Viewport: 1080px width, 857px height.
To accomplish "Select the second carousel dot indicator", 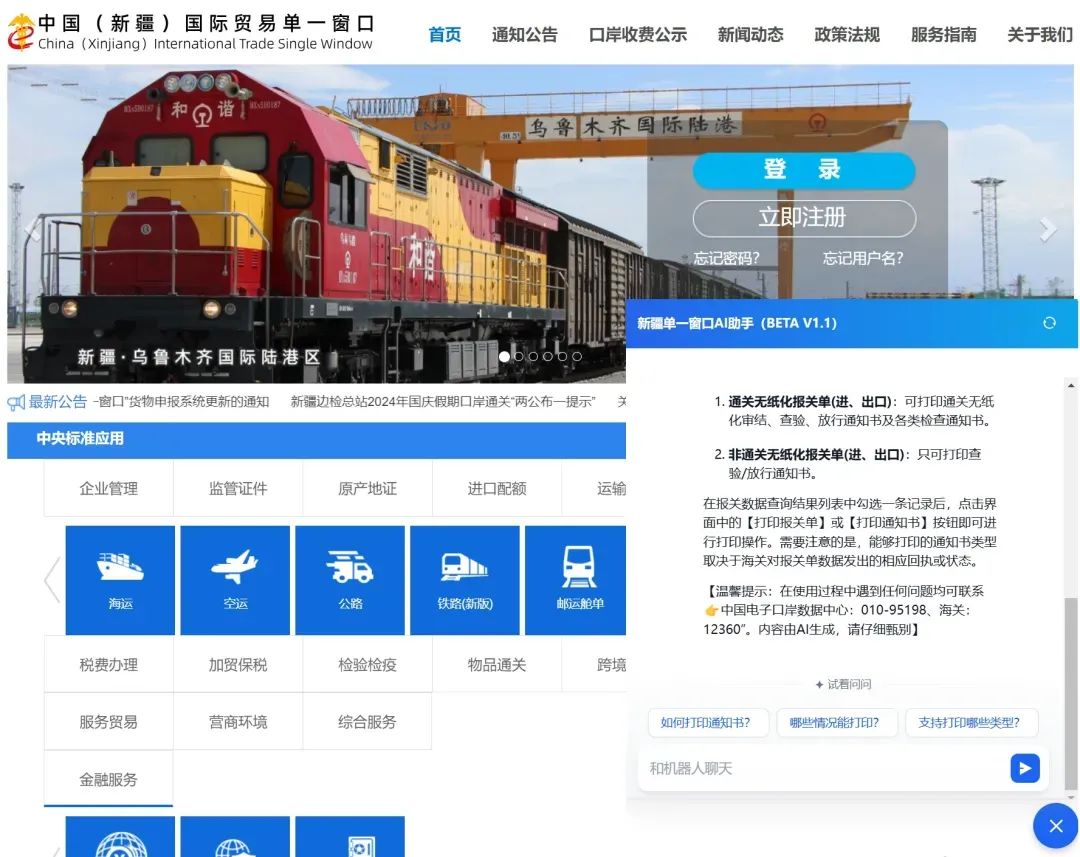I will coord(519,356).
